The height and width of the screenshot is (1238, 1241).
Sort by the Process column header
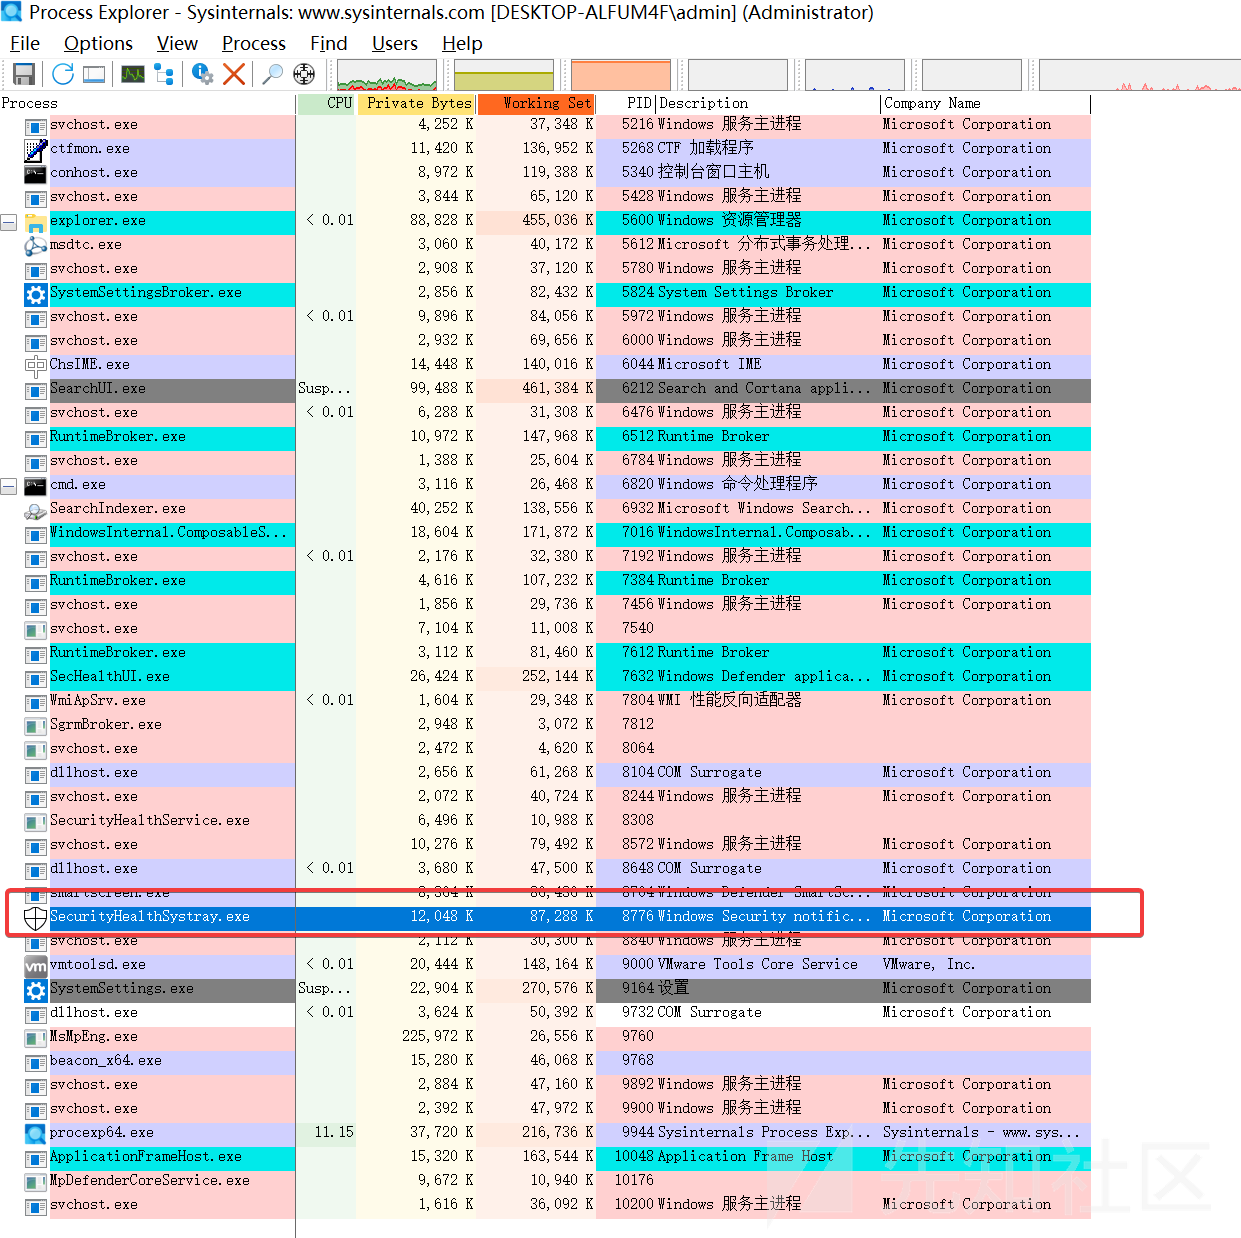148,103
